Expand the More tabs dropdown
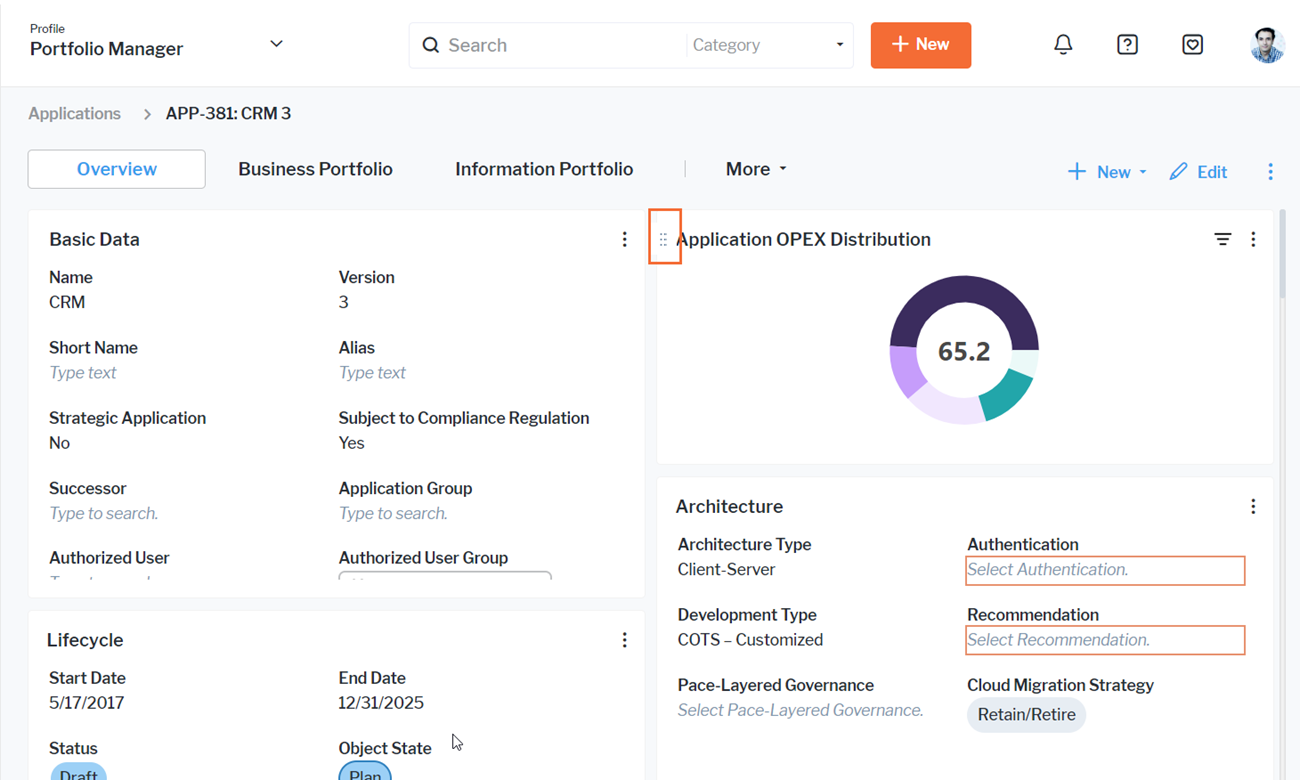Image resolution: width=1300 pixels, height=780 pixels. tap(755, 169)
